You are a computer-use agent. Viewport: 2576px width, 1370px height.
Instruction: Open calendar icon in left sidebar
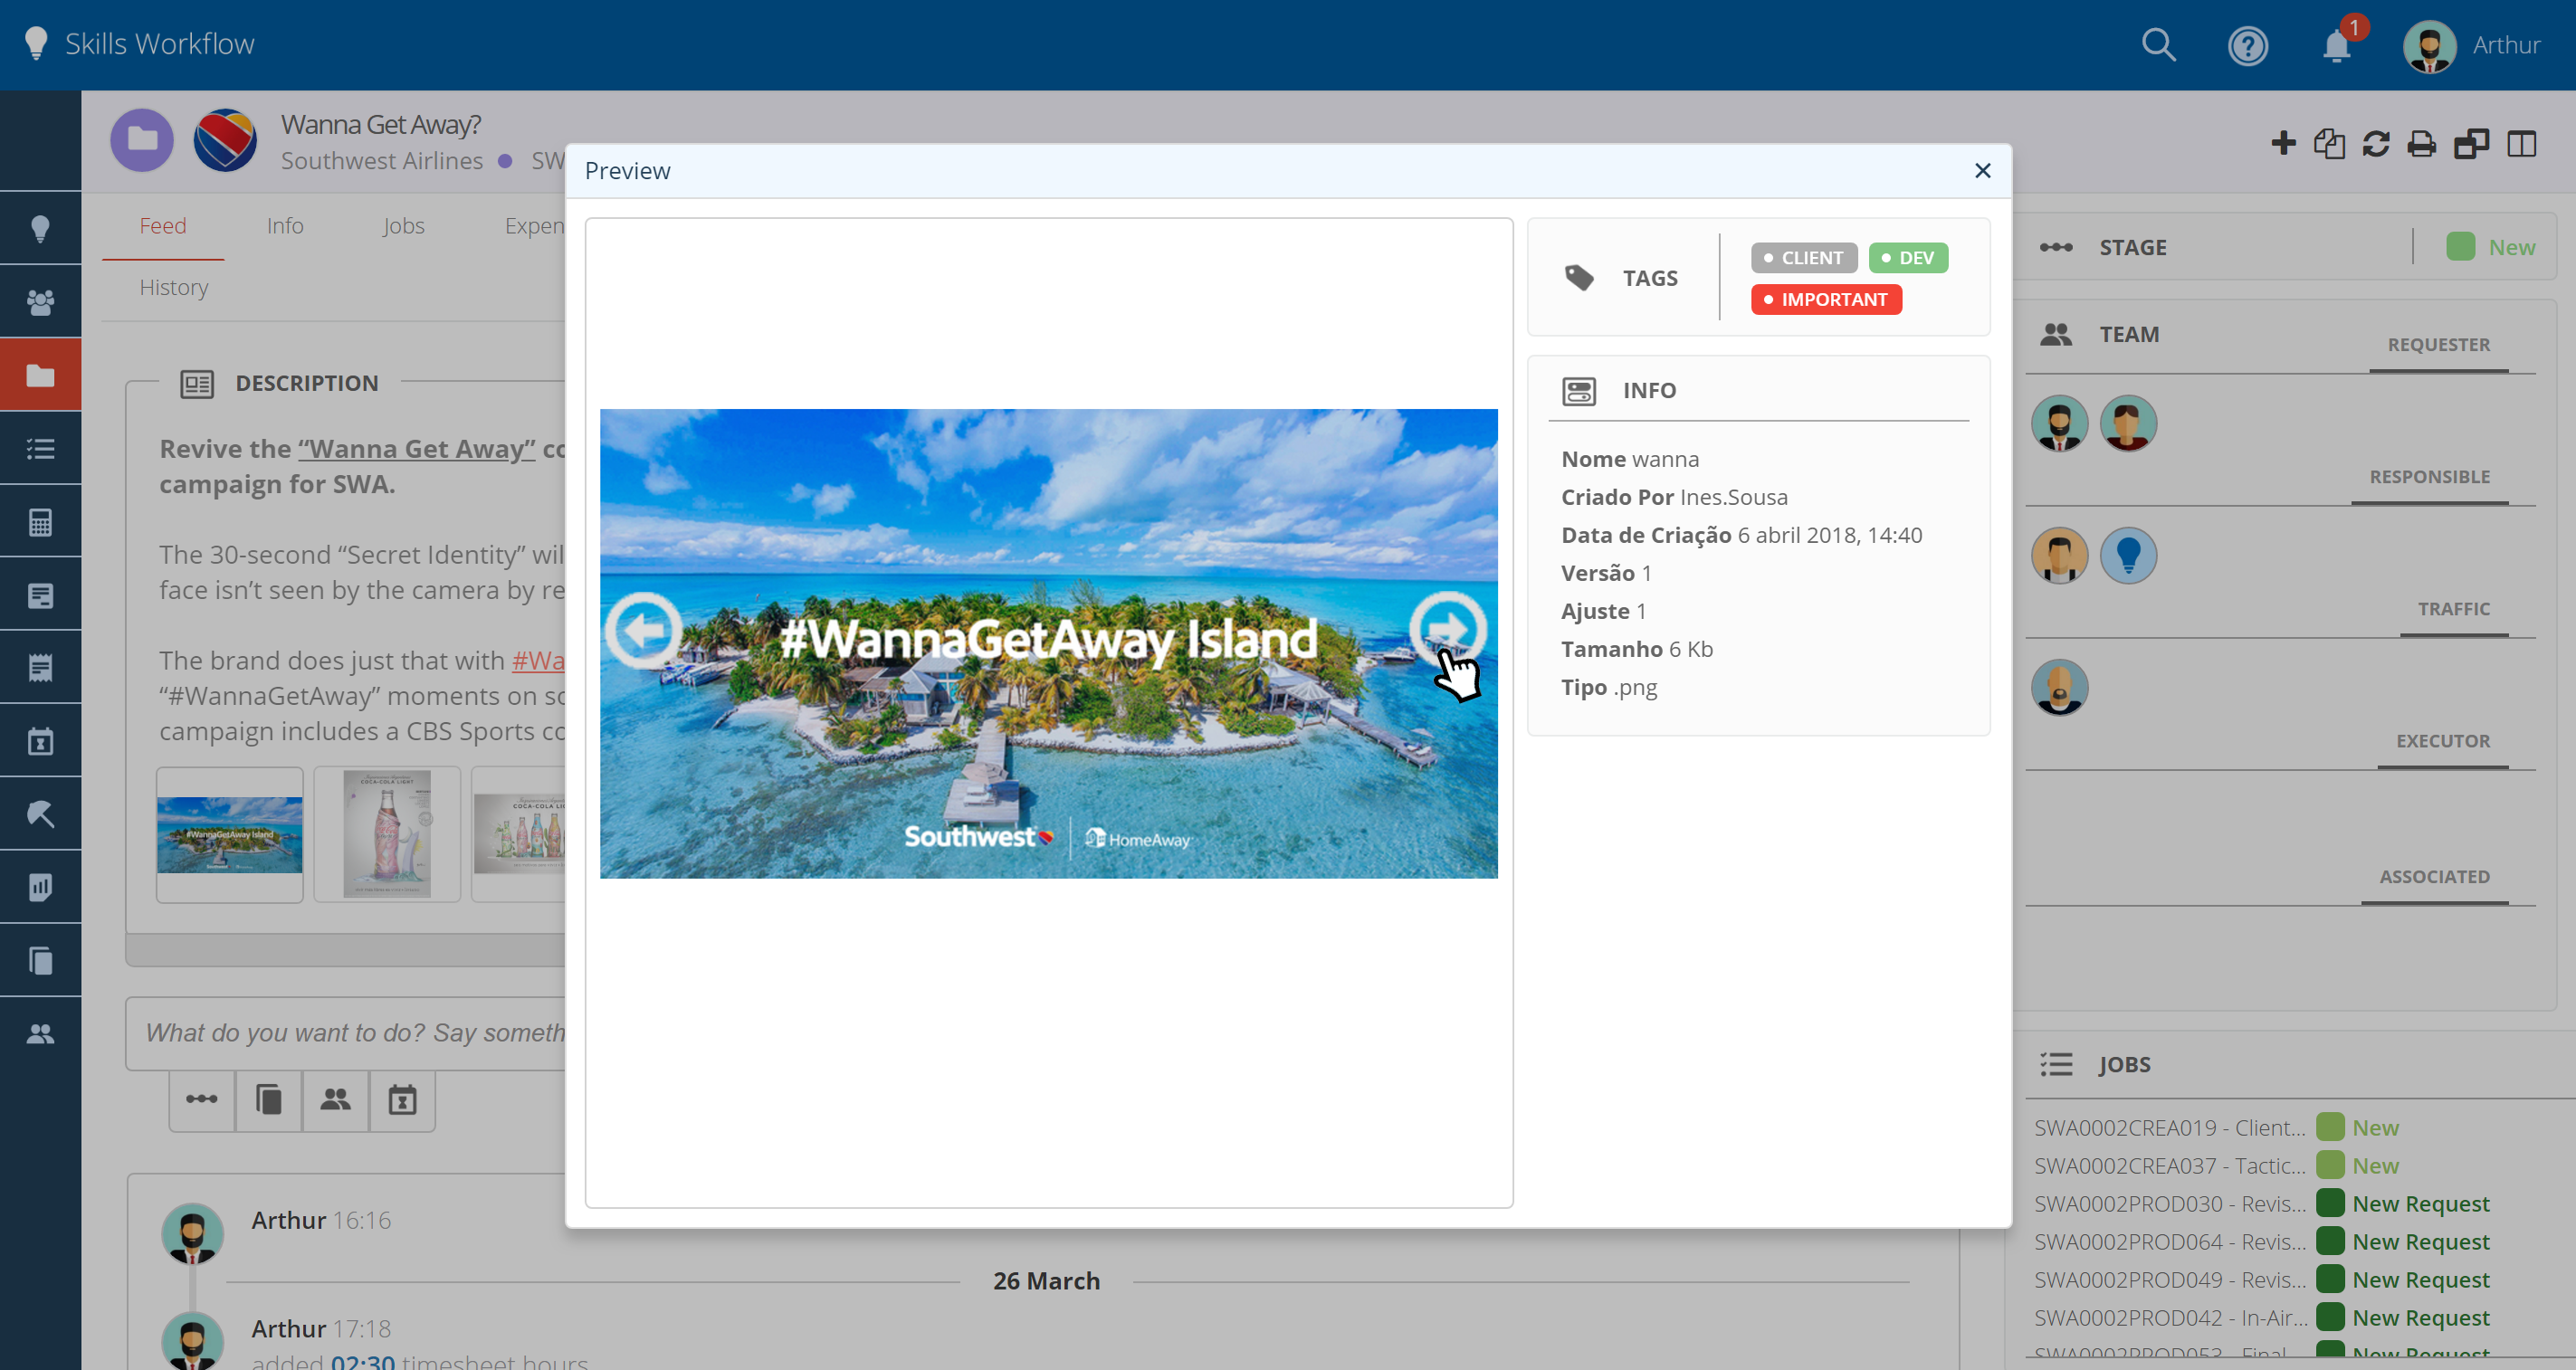40,741
